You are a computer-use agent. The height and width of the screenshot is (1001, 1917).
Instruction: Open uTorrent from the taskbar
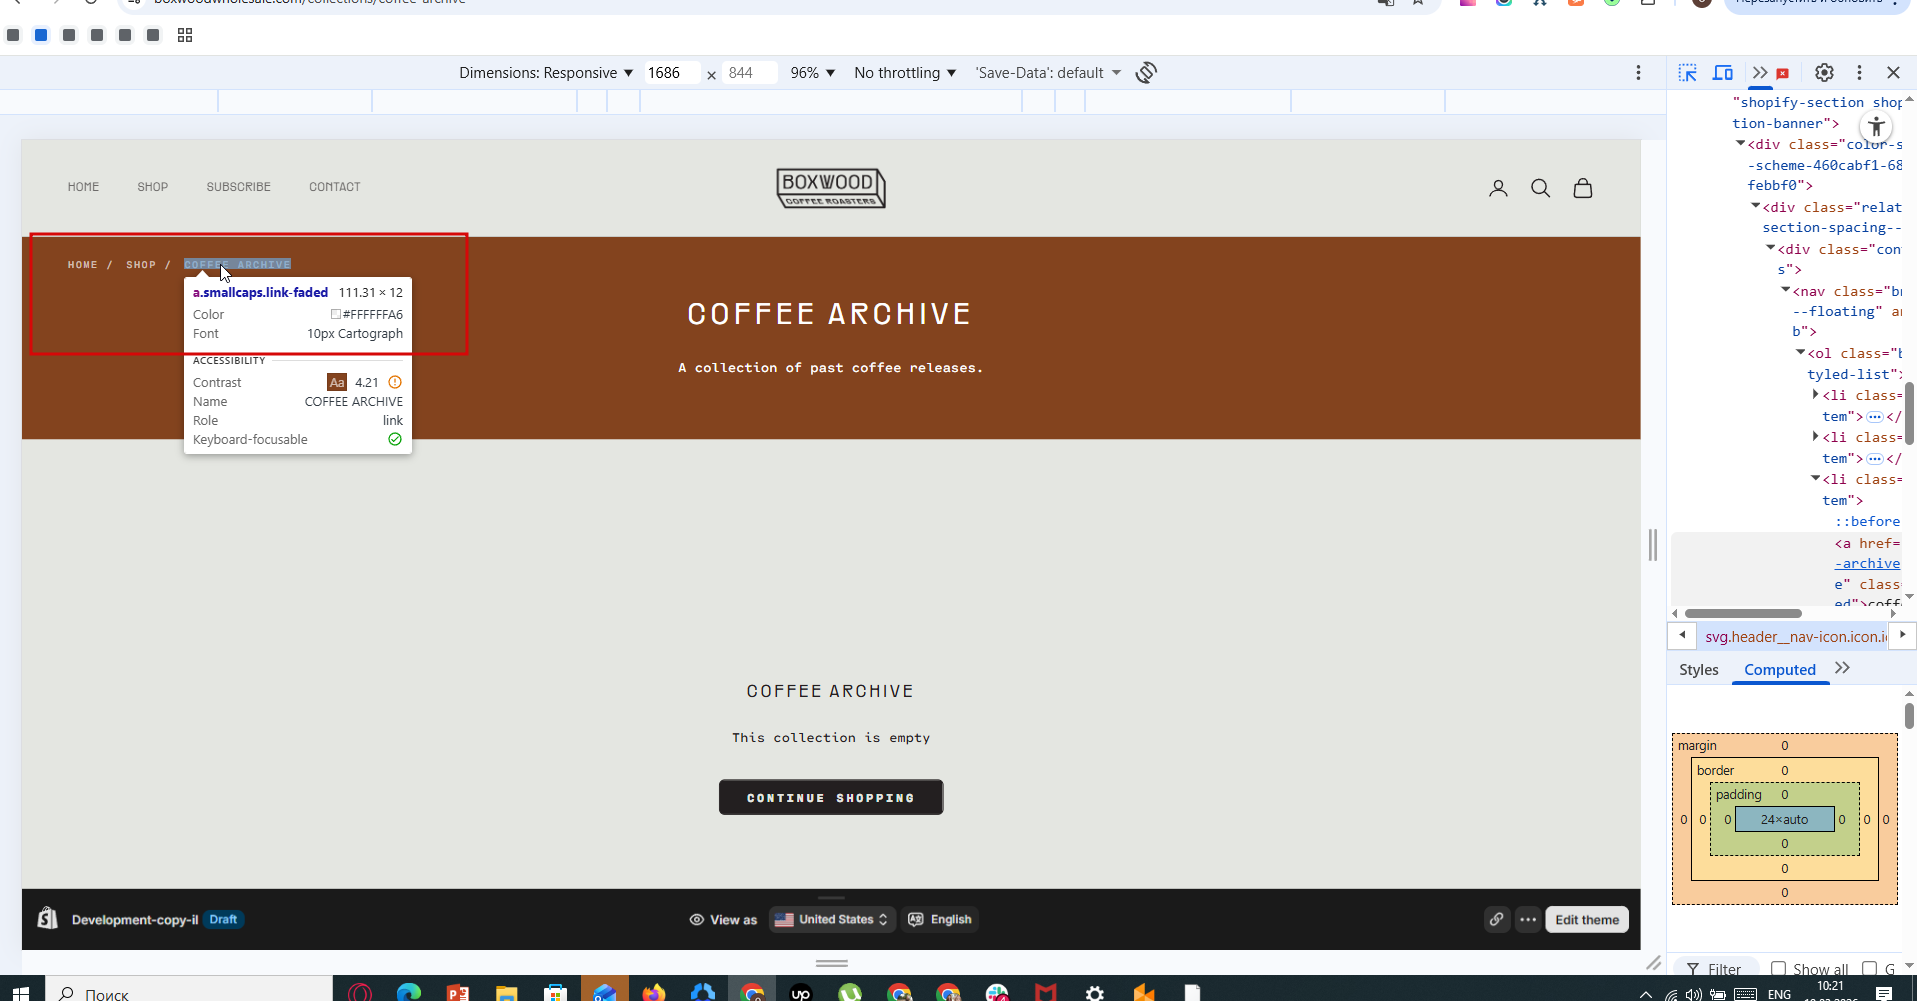(x=850, y=993)
